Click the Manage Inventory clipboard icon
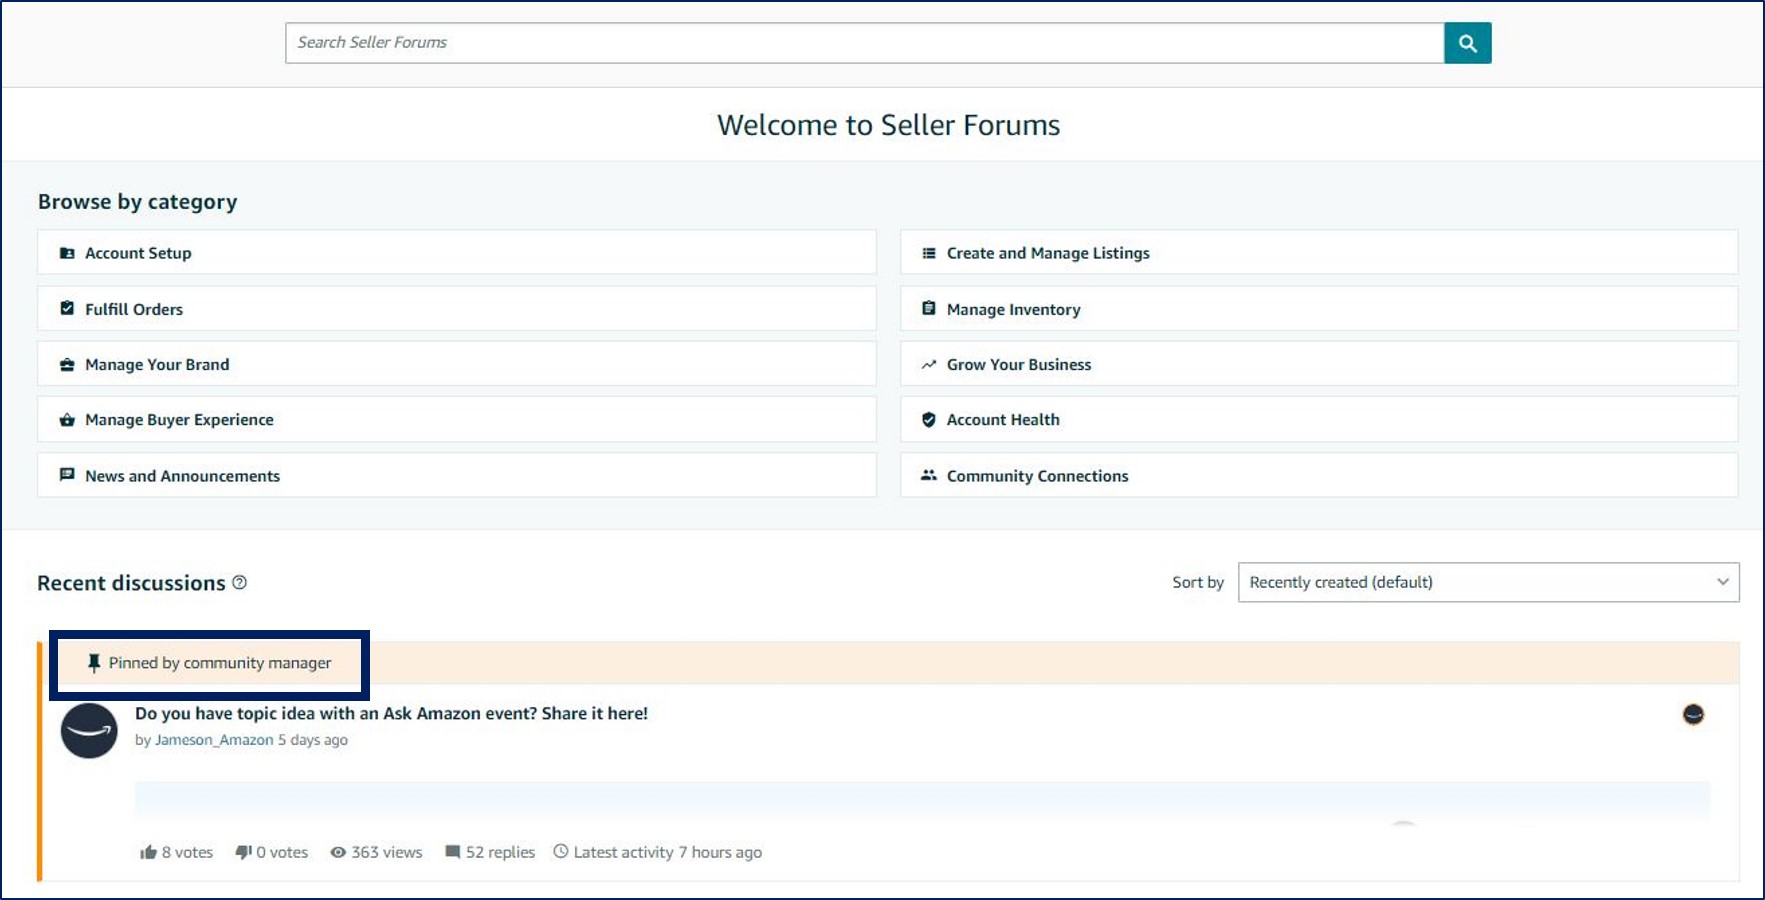Viewport: 1765px width, 900px height. 929,308
